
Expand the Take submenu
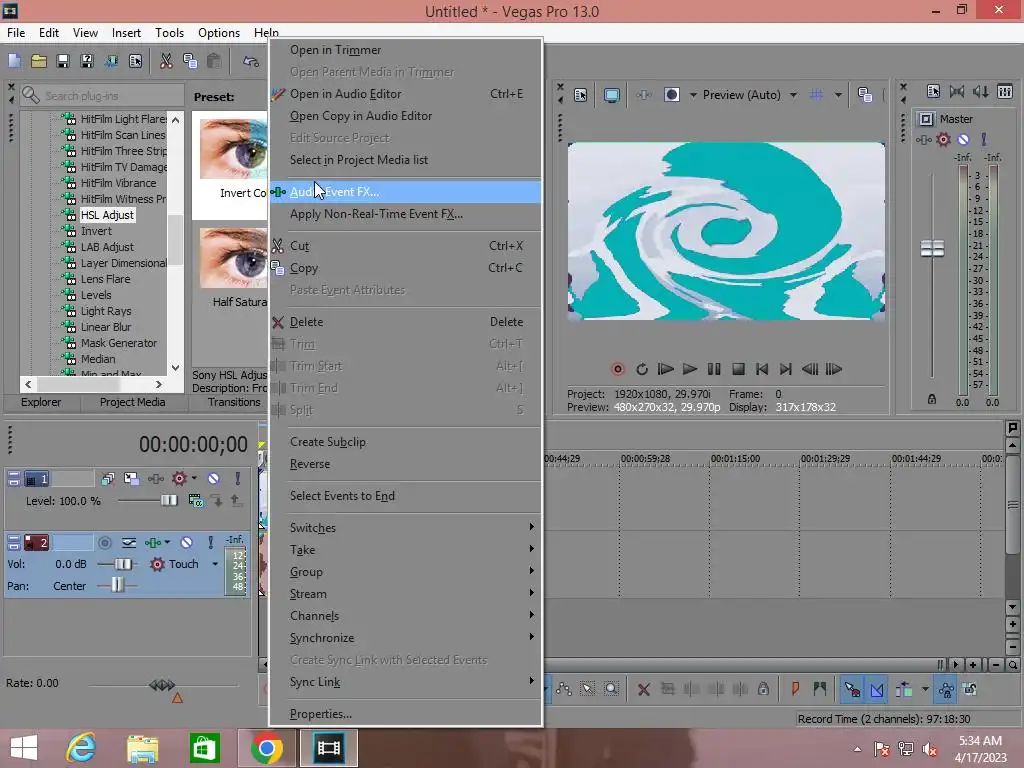click(x=406, y=550)
